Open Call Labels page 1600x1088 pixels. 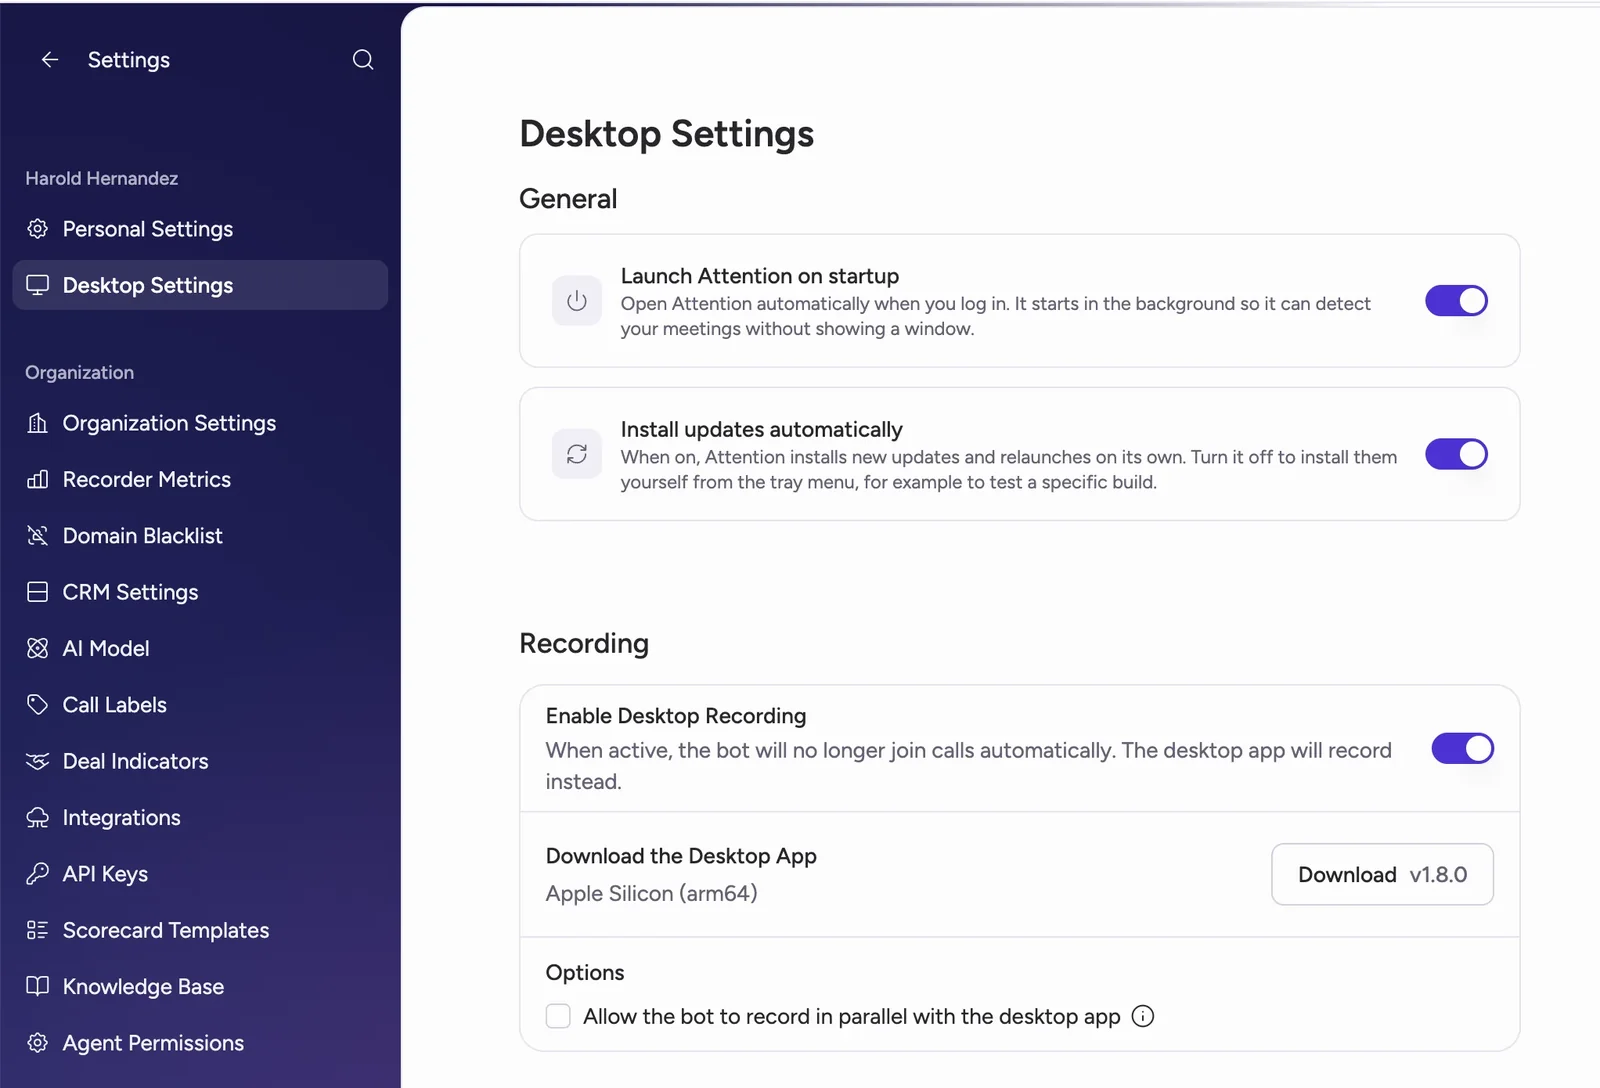[x=200, y=705]
